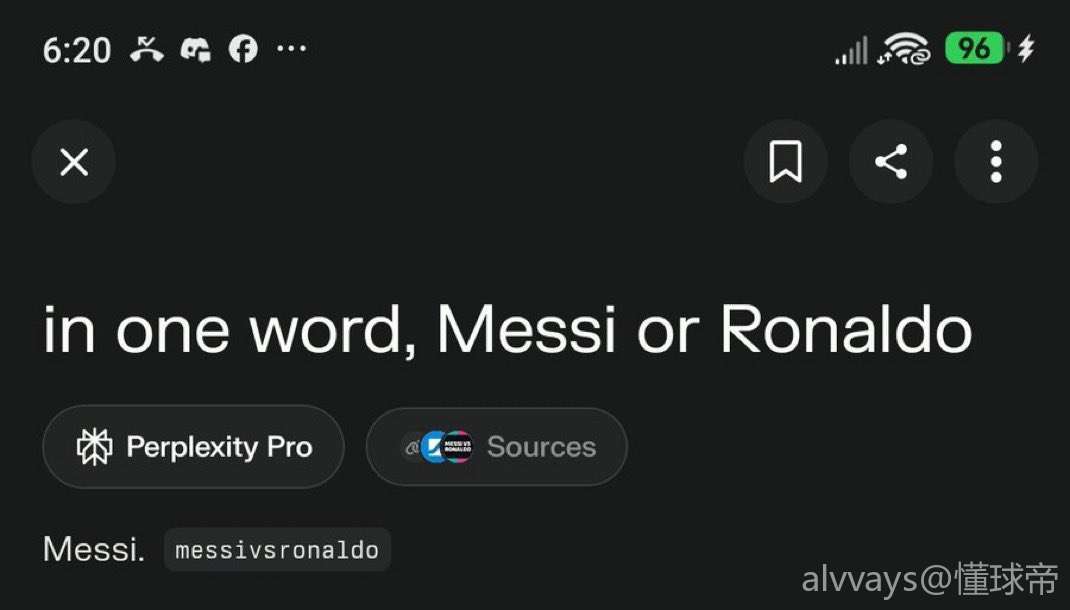This screenshot has height=610, width=1070.
Task: Tap the battery level indicator showing 96
Action: pos(974,49)
